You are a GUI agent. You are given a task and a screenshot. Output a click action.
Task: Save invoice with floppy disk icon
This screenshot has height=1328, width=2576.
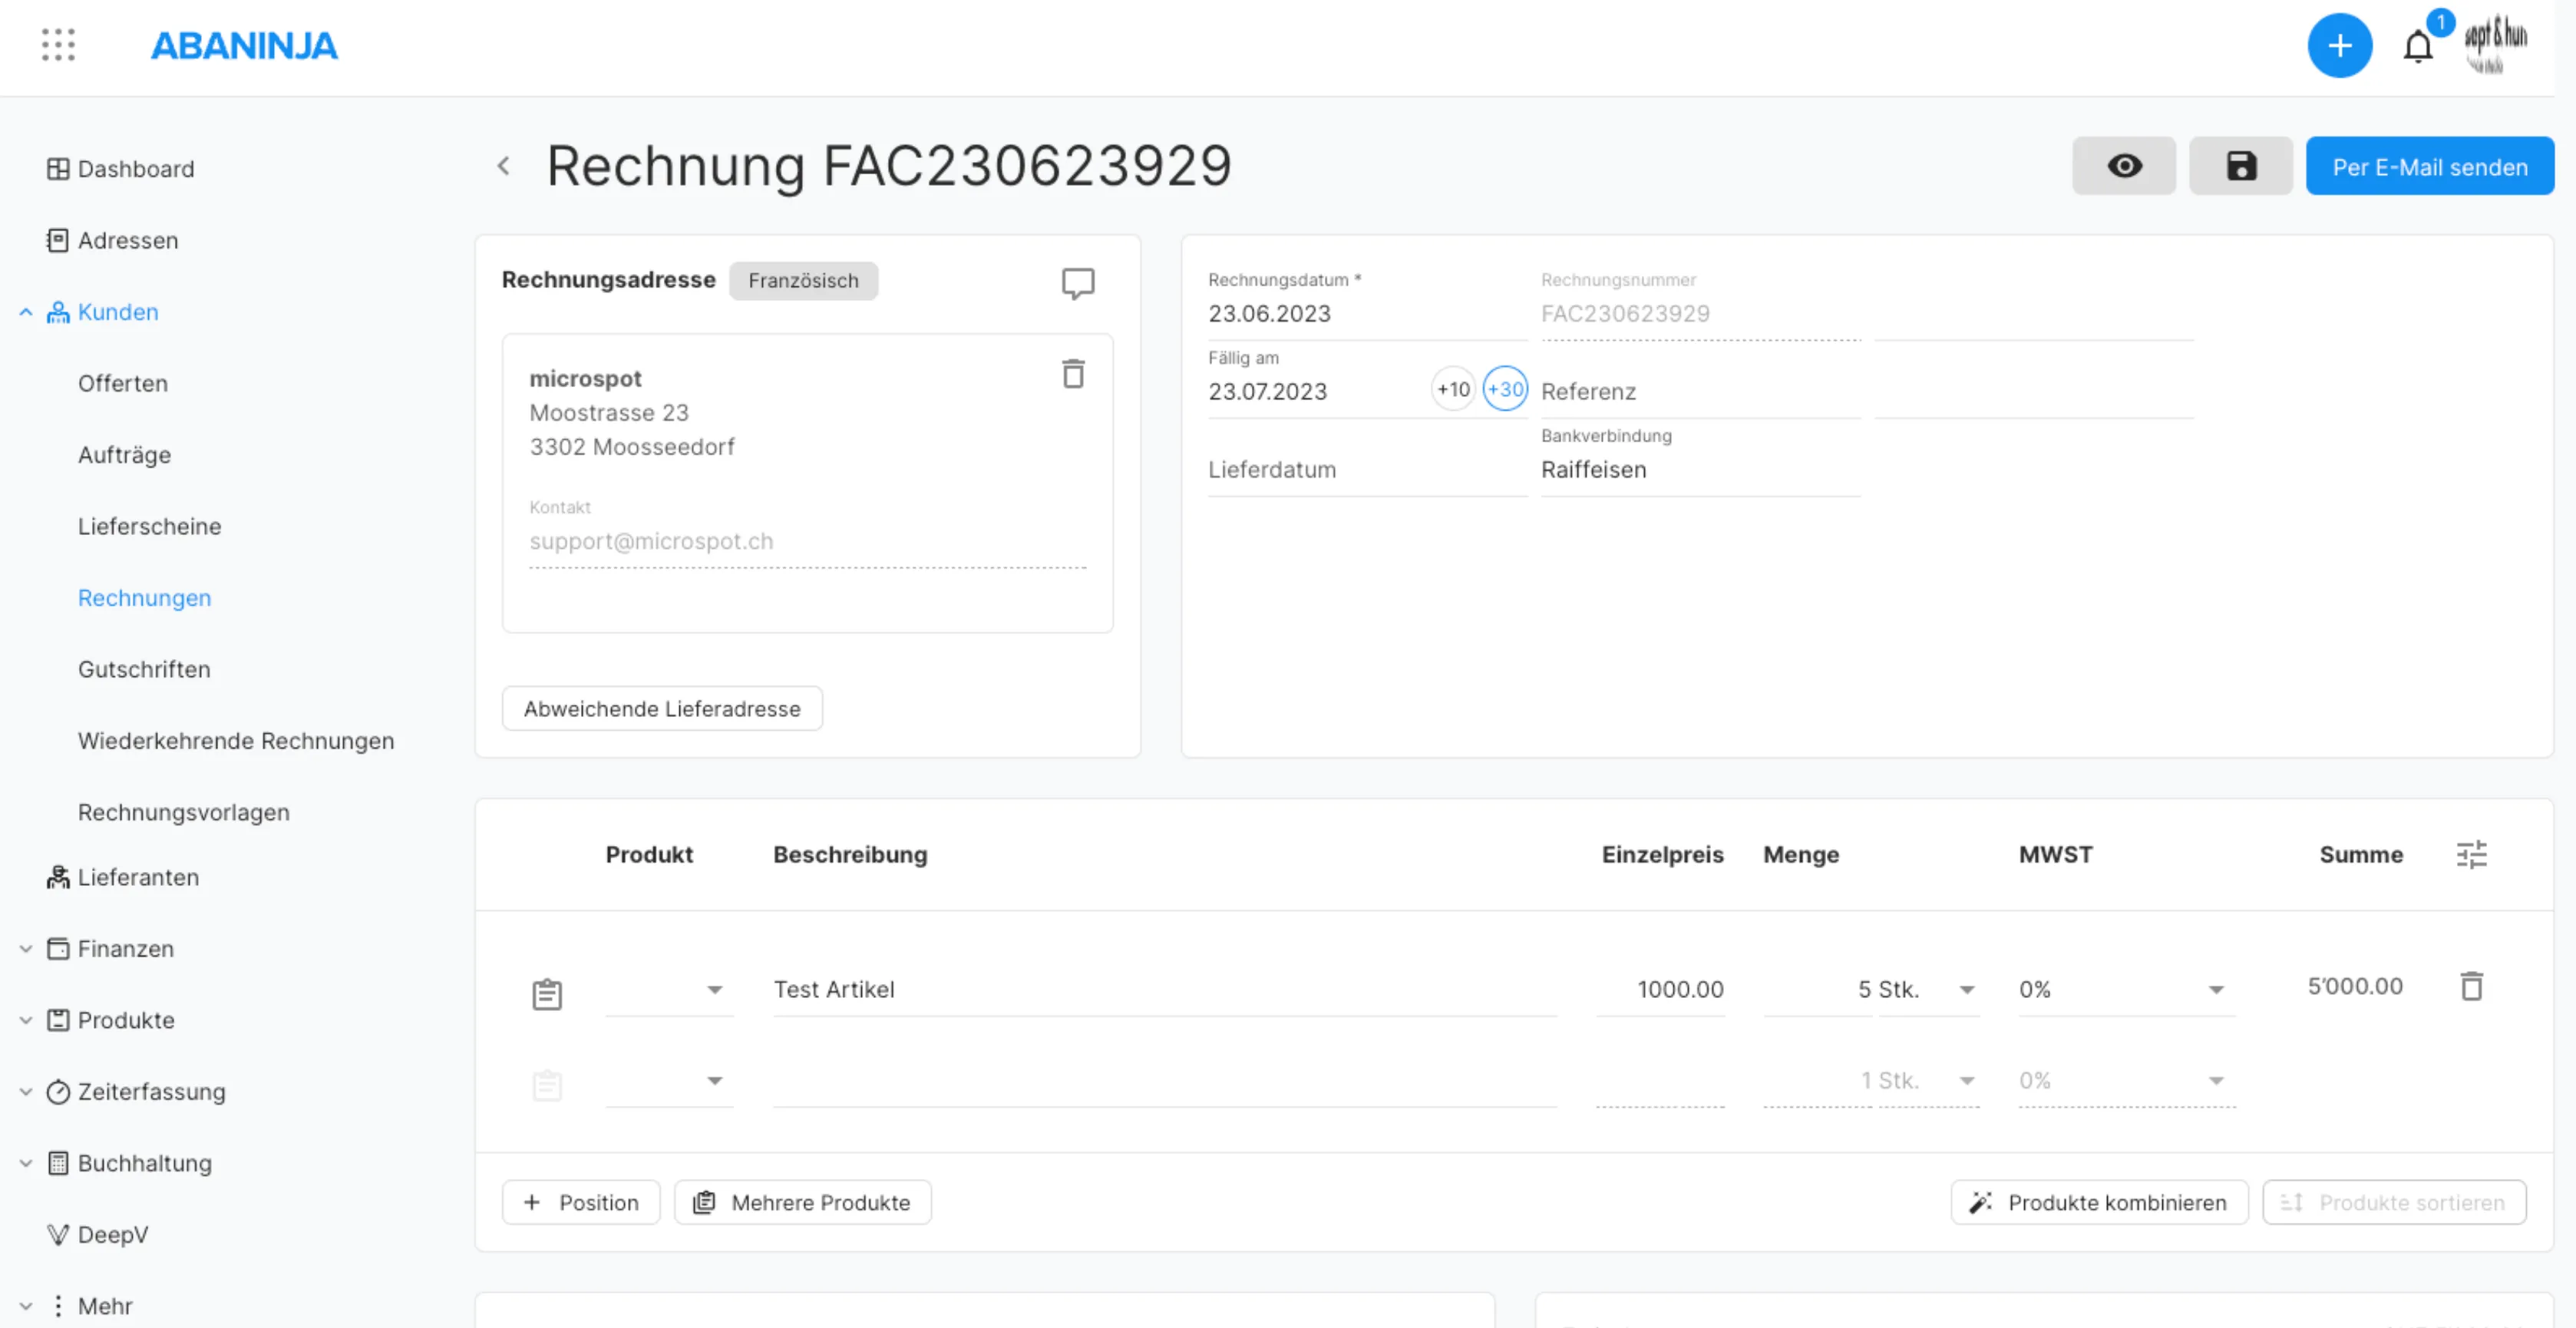click(2241, 166)
